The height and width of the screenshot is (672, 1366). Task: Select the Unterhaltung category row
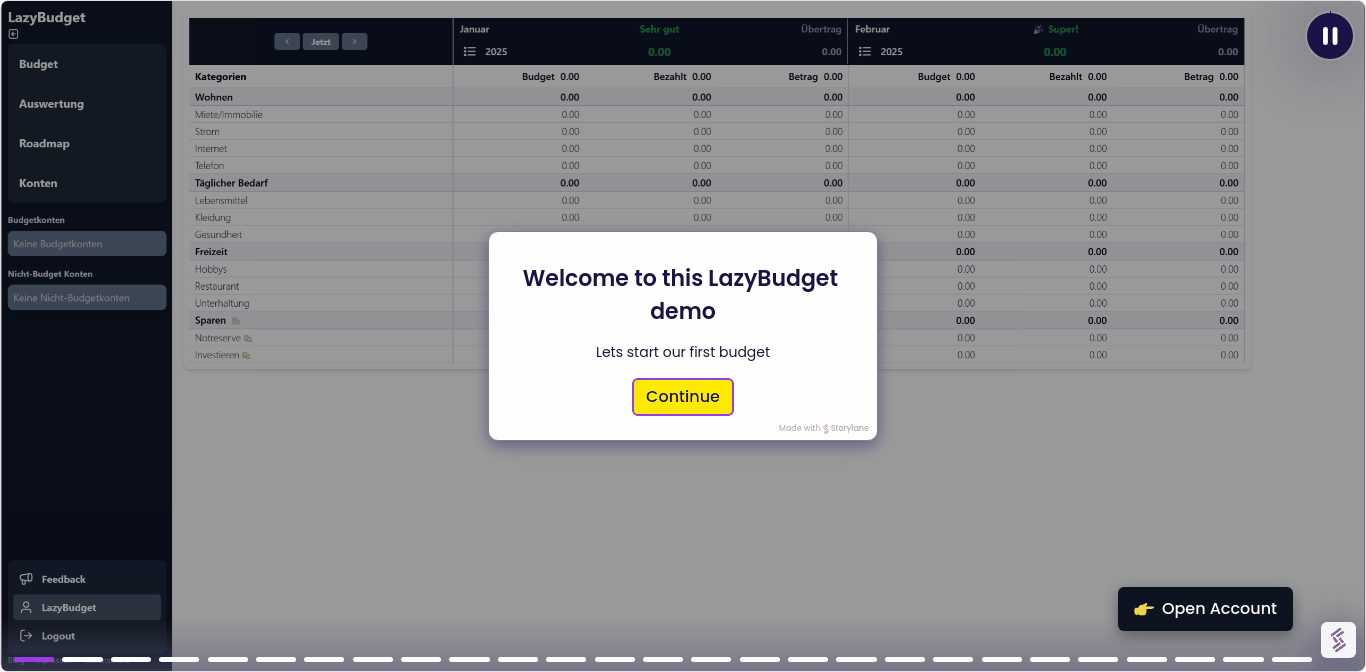(717, 304)
